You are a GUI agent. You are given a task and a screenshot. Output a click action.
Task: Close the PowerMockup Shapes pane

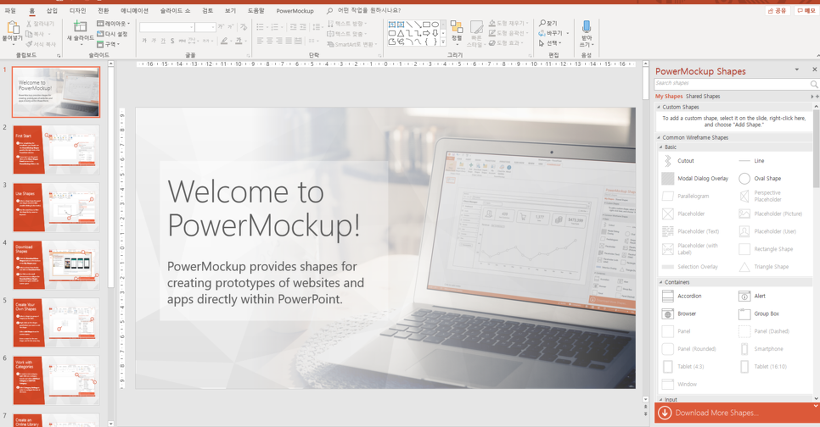tap(814, 70)
